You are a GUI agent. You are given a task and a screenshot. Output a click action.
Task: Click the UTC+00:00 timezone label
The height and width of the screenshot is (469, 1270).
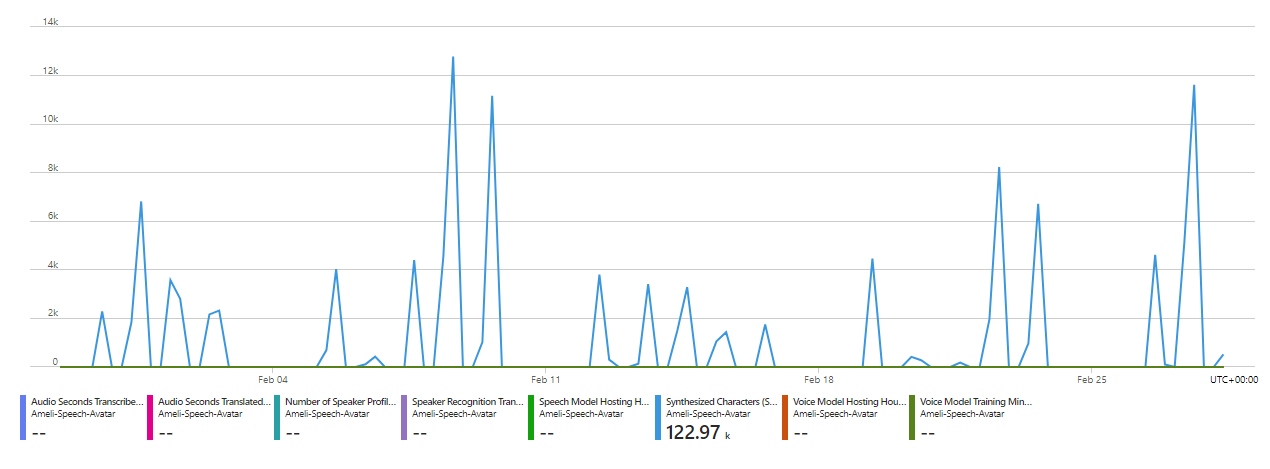[1234, 380]
